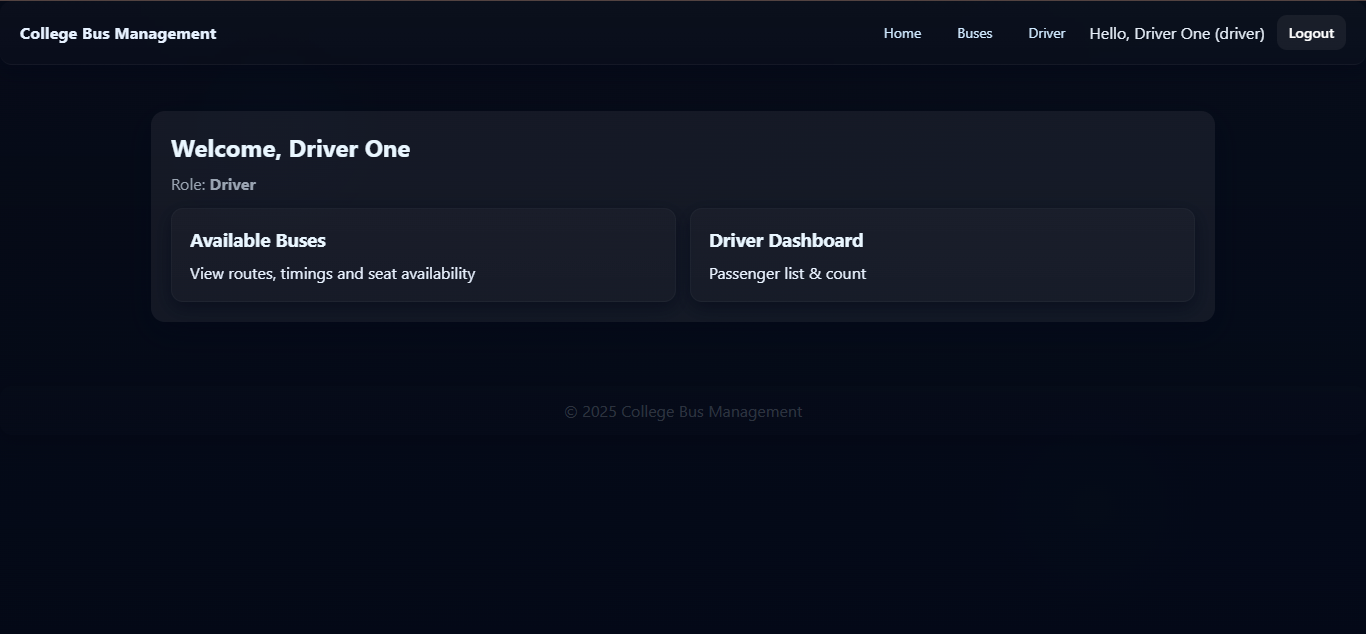Click the bold 'Driver' role value

coord(233,185)
